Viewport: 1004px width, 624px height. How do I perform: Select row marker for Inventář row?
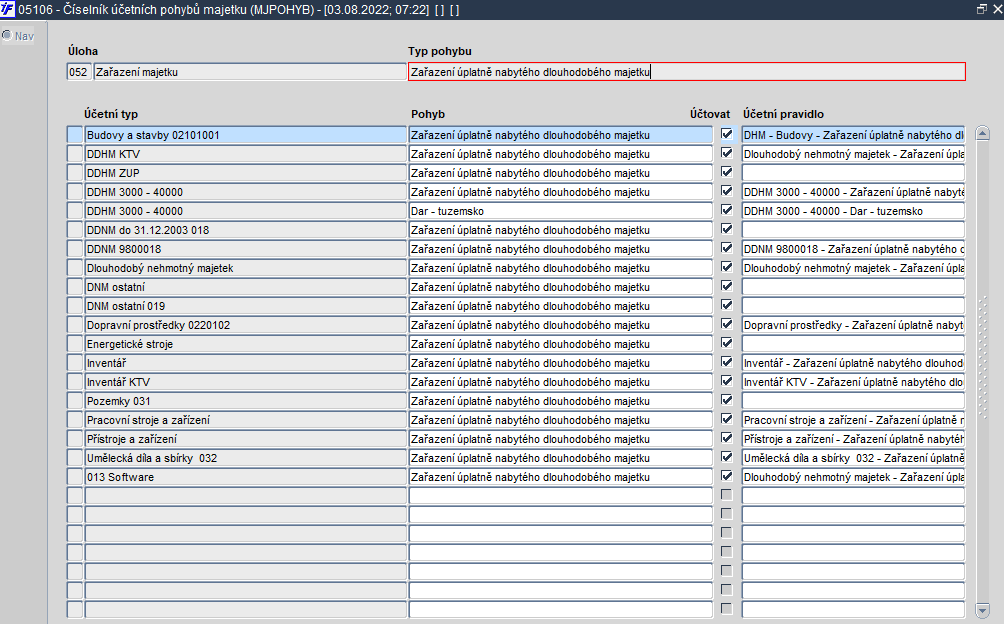(x=75, y=363)
